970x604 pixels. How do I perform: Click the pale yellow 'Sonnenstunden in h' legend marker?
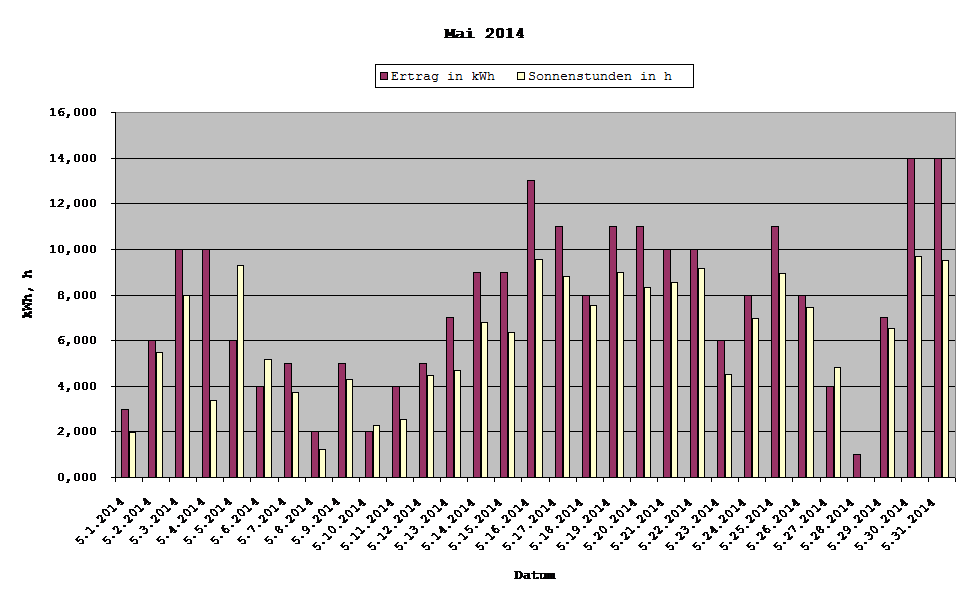pos(519,75)
